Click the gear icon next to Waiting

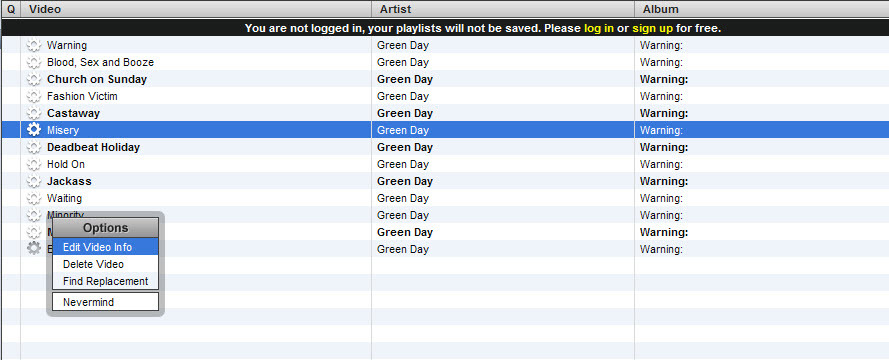[34, 198]
